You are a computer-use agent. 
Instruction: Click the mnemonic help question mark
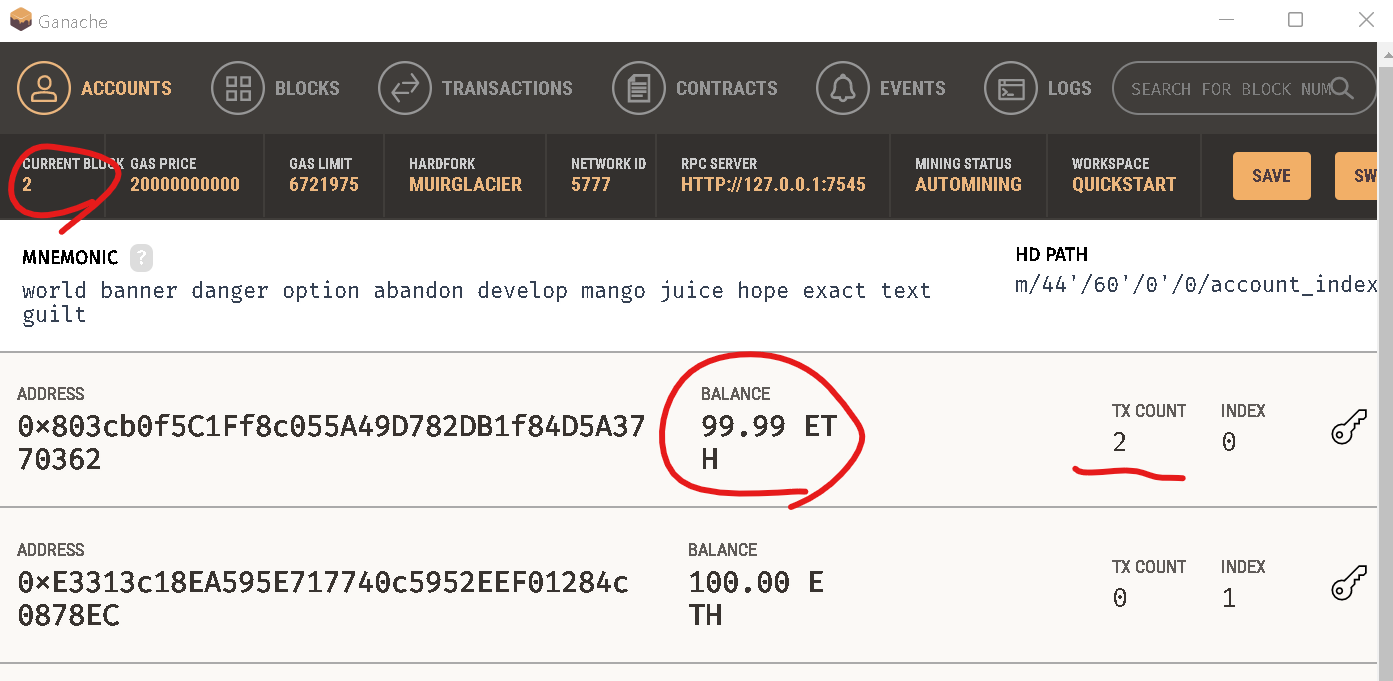tap(141, 257)
